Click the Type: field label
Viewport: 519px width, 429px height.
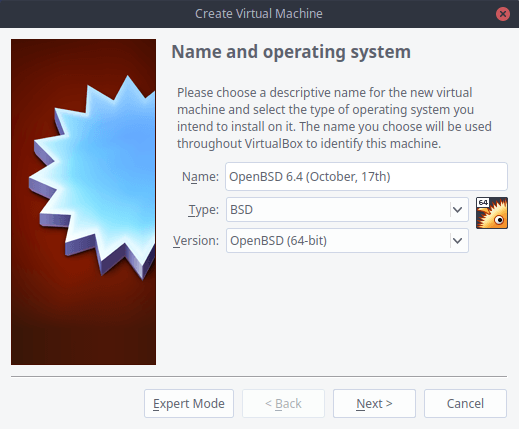coord(204,210)
